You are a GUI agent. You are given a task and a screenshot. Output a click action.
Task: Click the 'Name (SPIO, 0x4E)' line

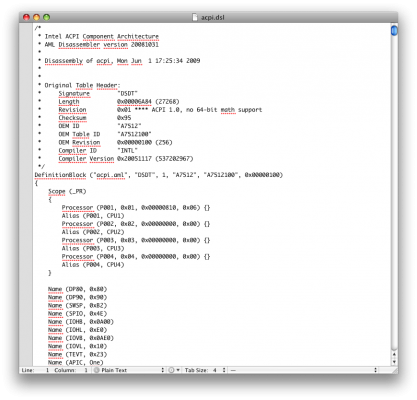coord(77,314)
